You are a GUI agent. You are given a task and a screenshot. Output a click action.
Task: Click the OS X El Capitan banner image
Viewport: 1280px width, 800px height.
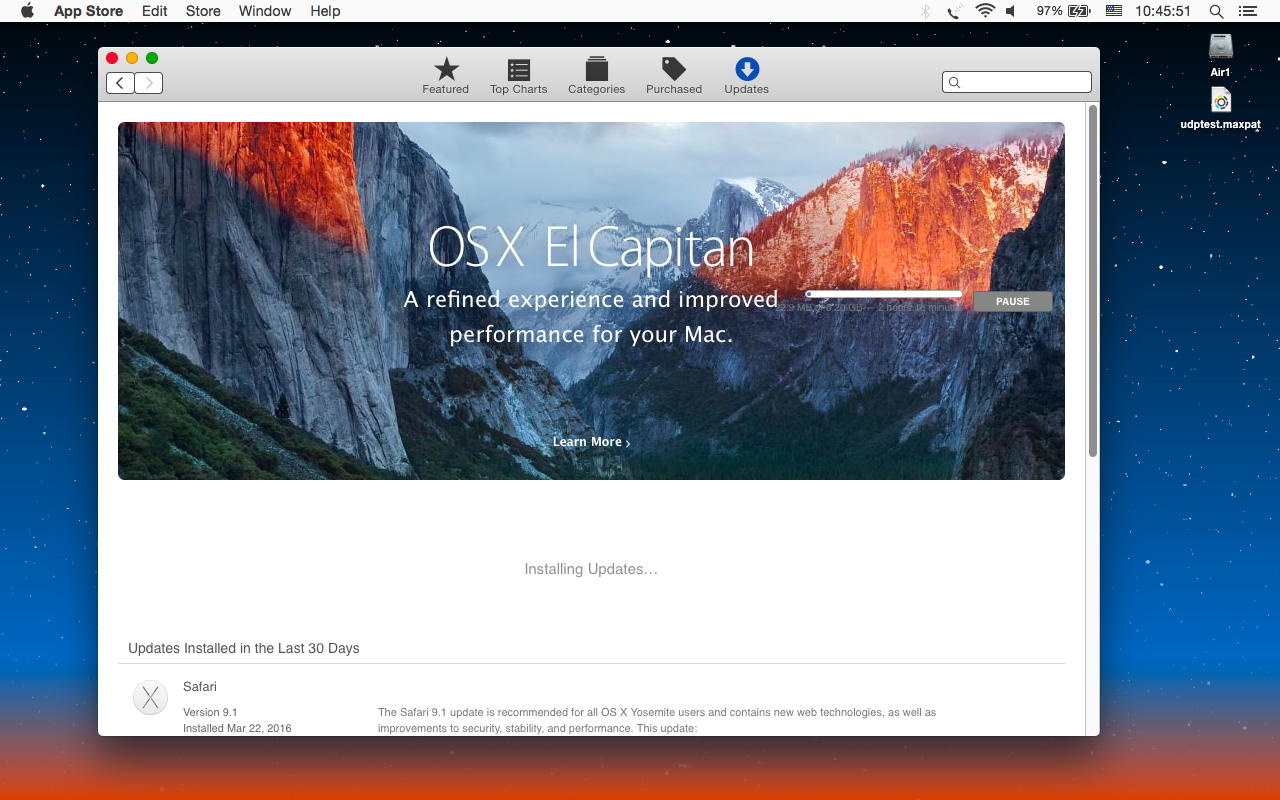point(591,301)
